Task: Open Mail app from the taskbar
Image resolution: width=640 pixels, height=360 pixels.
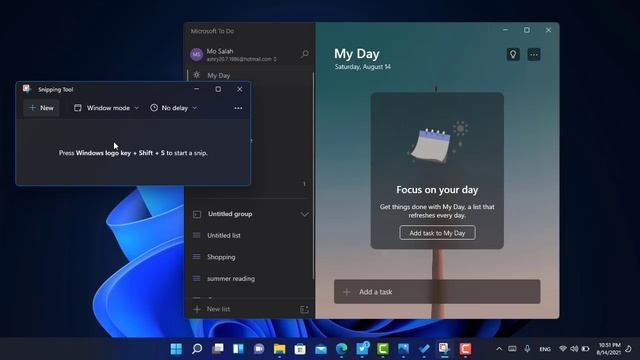Action: tap(321, 349)
